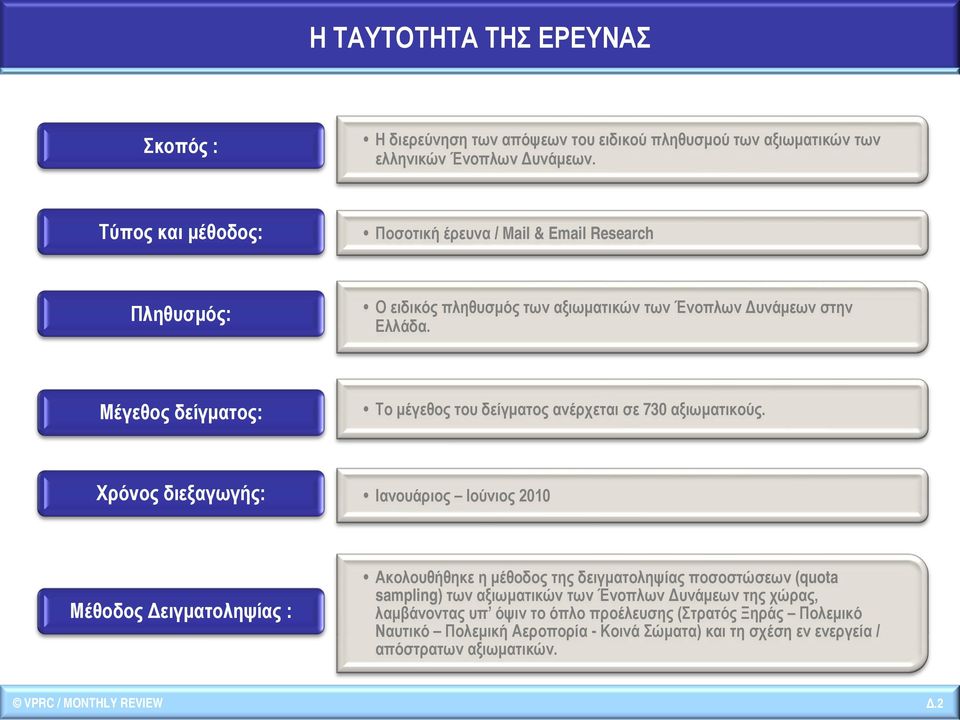Image resolution: width=960 pixels, height=720 pixels.
Task: Select the 'Πληθυσμός:' label box
Action: pyautogui.click(x=181, y=314)
